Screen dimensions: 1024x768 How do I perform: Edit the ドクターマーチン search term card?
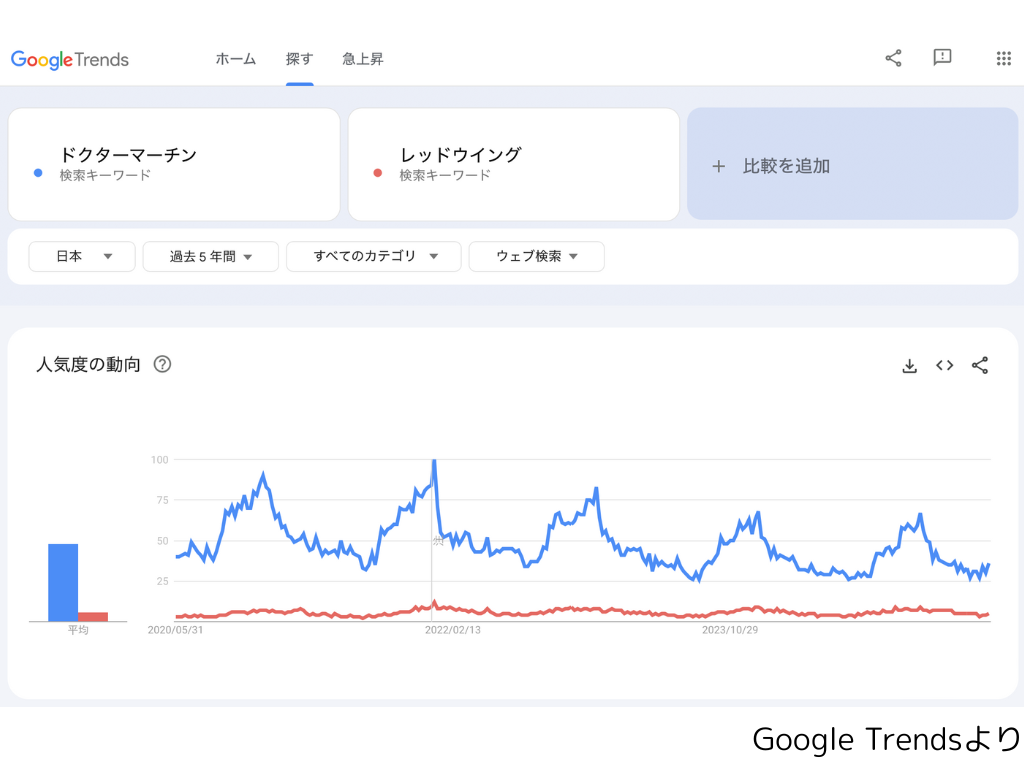pyautogui.click(x=174, y=164)
